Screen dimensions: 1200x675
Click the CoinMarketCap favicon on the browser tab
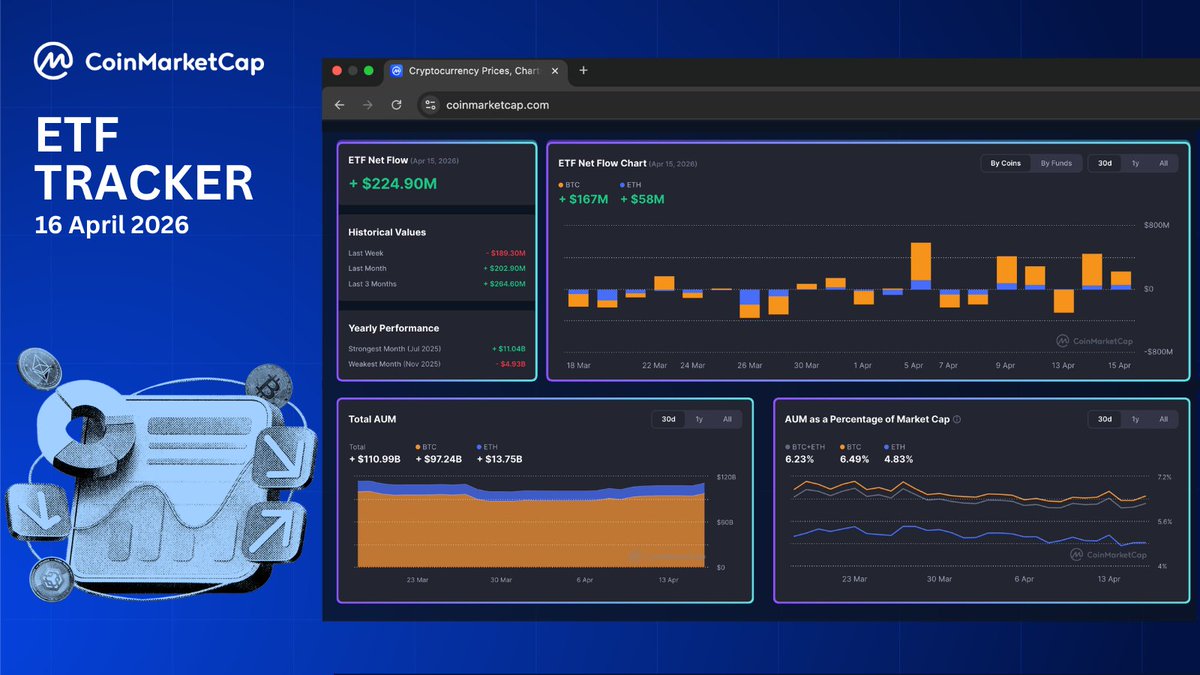tap(396, 71)
